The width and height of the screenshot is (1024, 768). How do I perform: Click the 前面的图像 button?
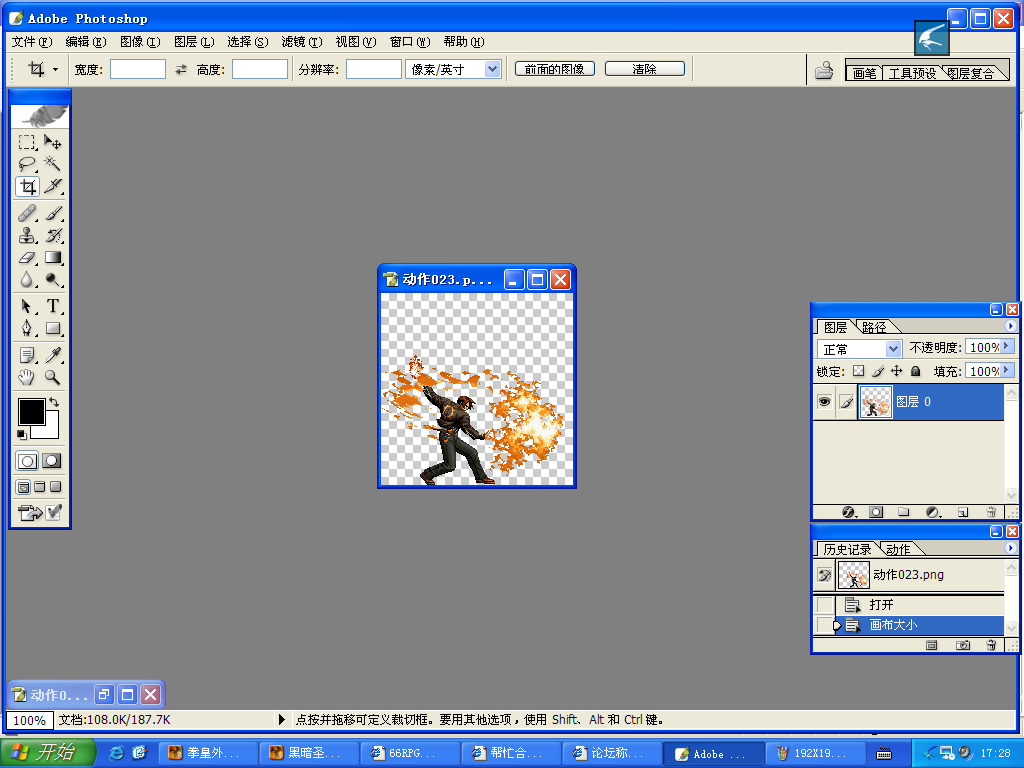click(x=554, y=69)
